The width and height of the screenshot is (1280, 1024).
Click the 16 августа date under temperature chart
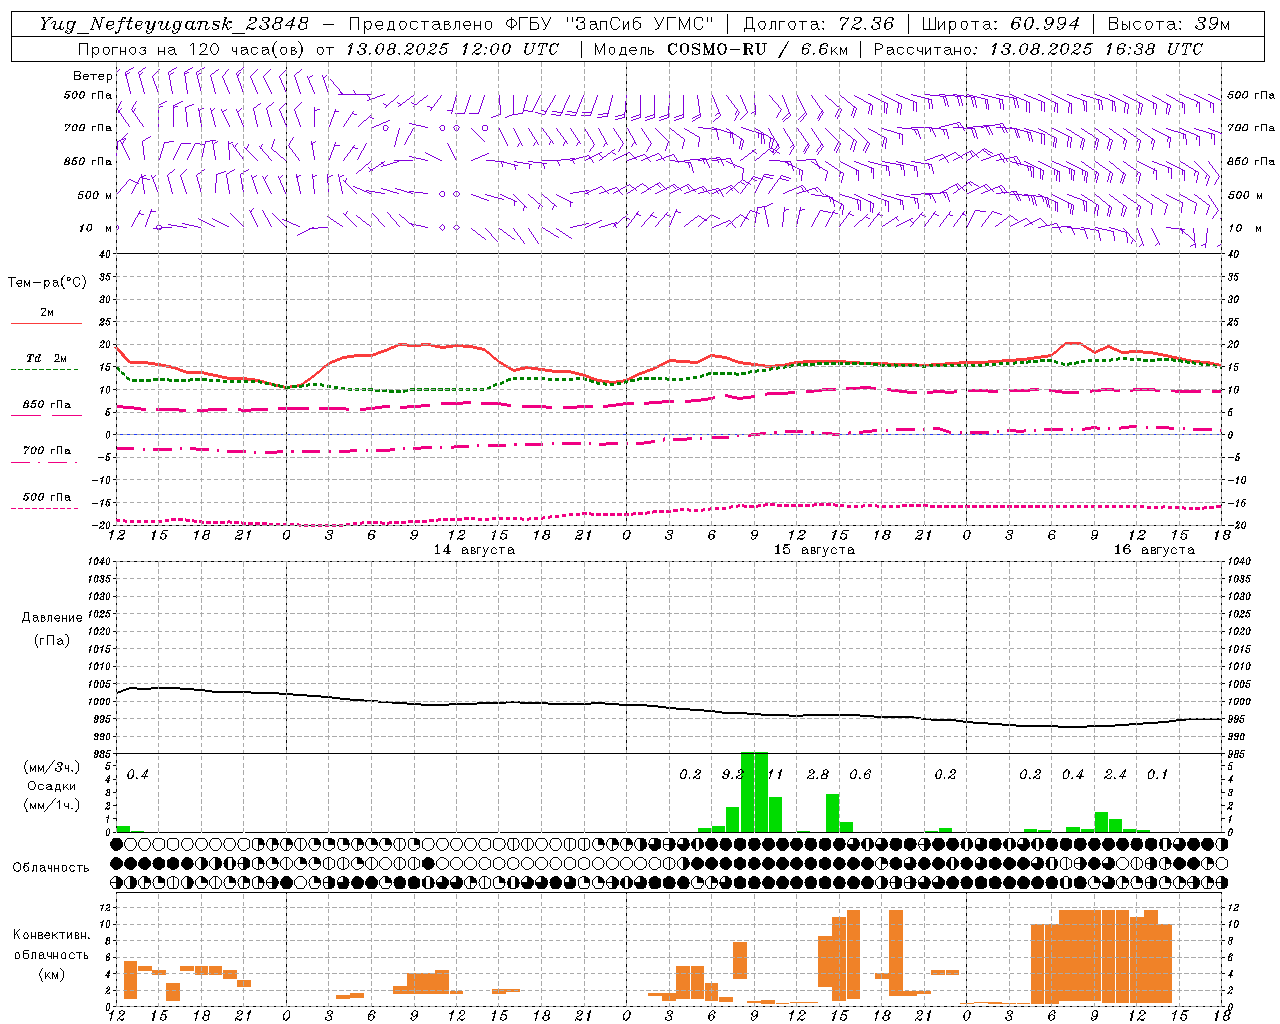click(x=1154, y=550)
